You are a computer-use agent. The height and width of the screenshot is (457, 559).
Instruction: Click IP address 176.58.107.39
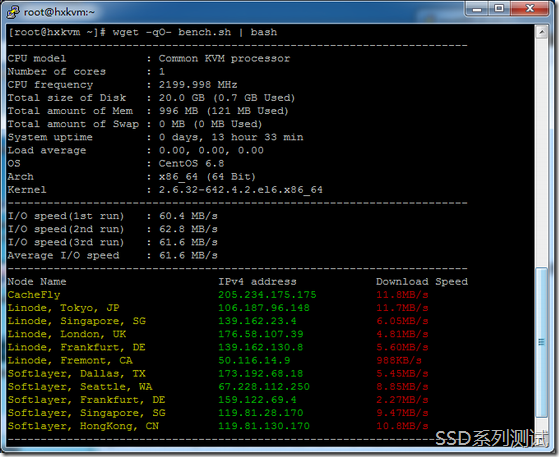point(261,334)
